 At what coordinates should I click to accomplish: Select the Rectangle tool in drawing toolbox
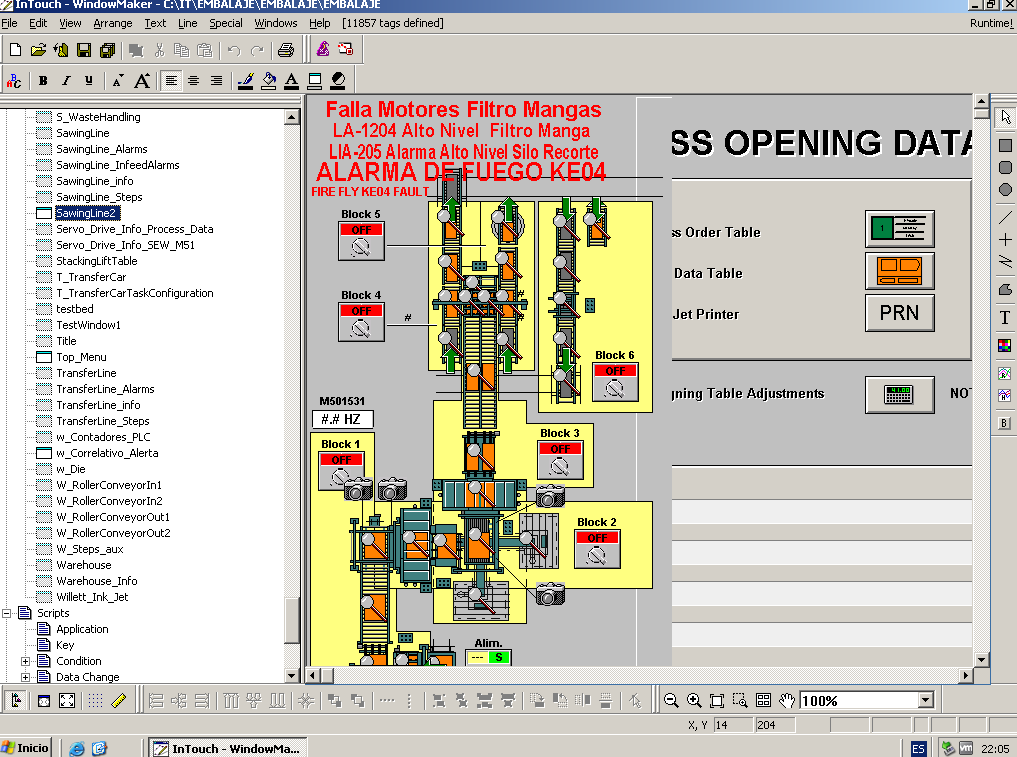coord(1005,146)
